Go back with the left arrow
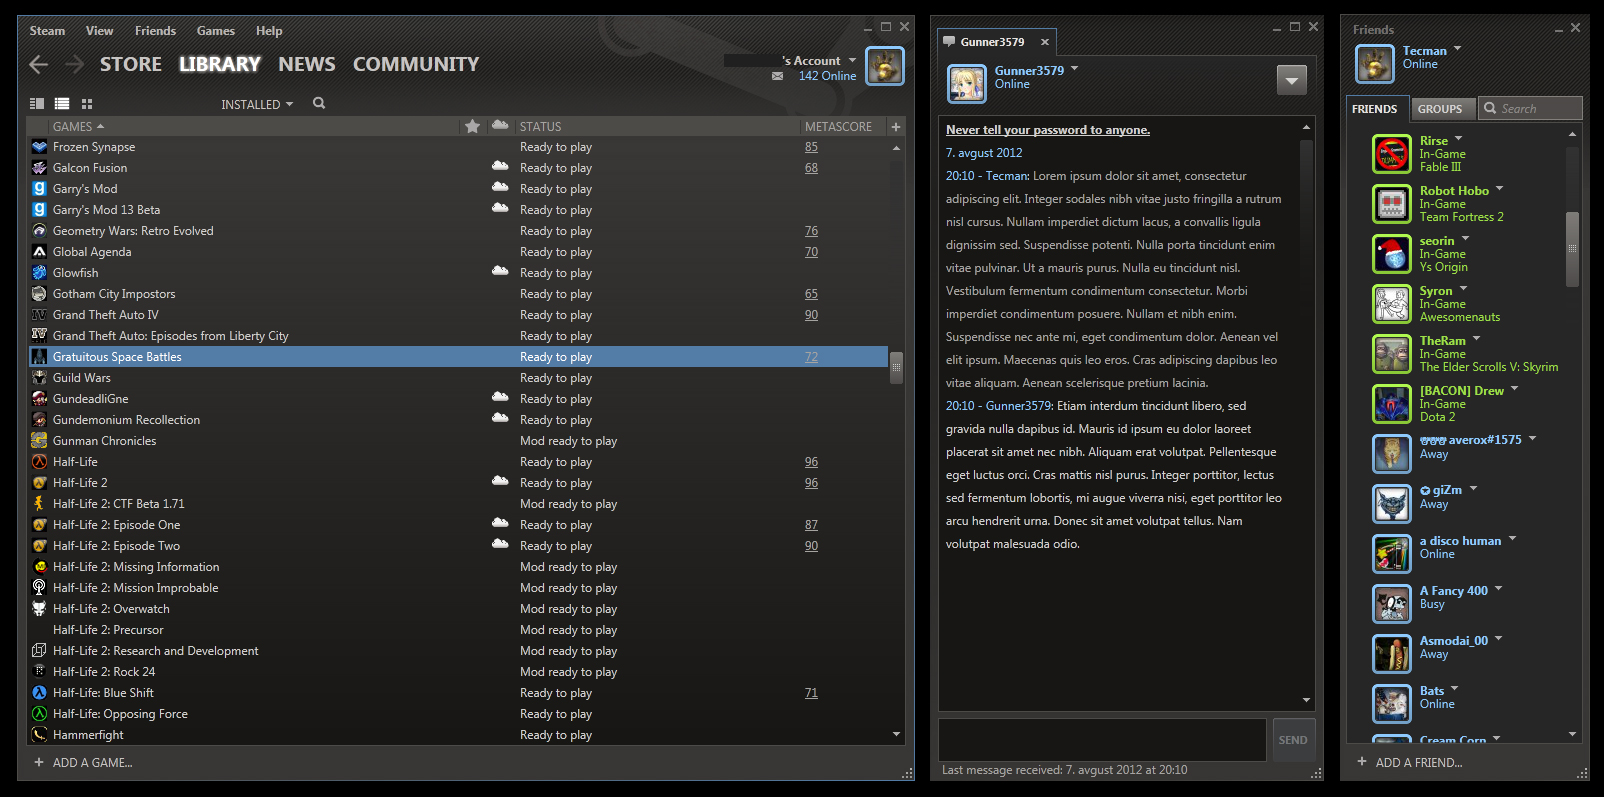The height and width of the screenshot is (797, 1604). point(39,65)
